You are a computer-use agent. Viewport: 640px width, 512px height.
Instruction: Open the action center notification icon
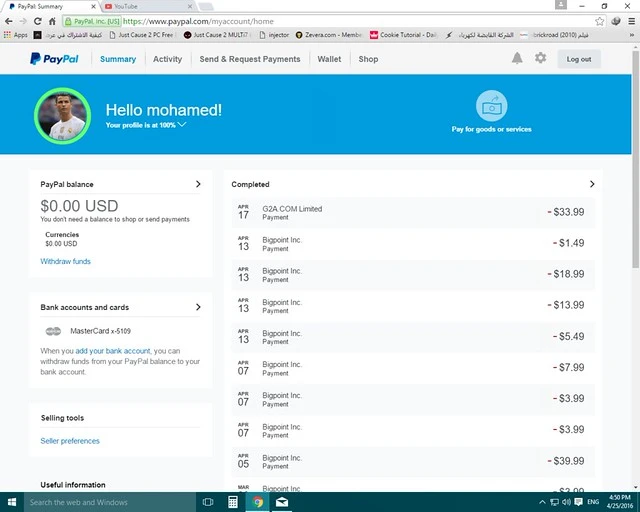(578, 502)
